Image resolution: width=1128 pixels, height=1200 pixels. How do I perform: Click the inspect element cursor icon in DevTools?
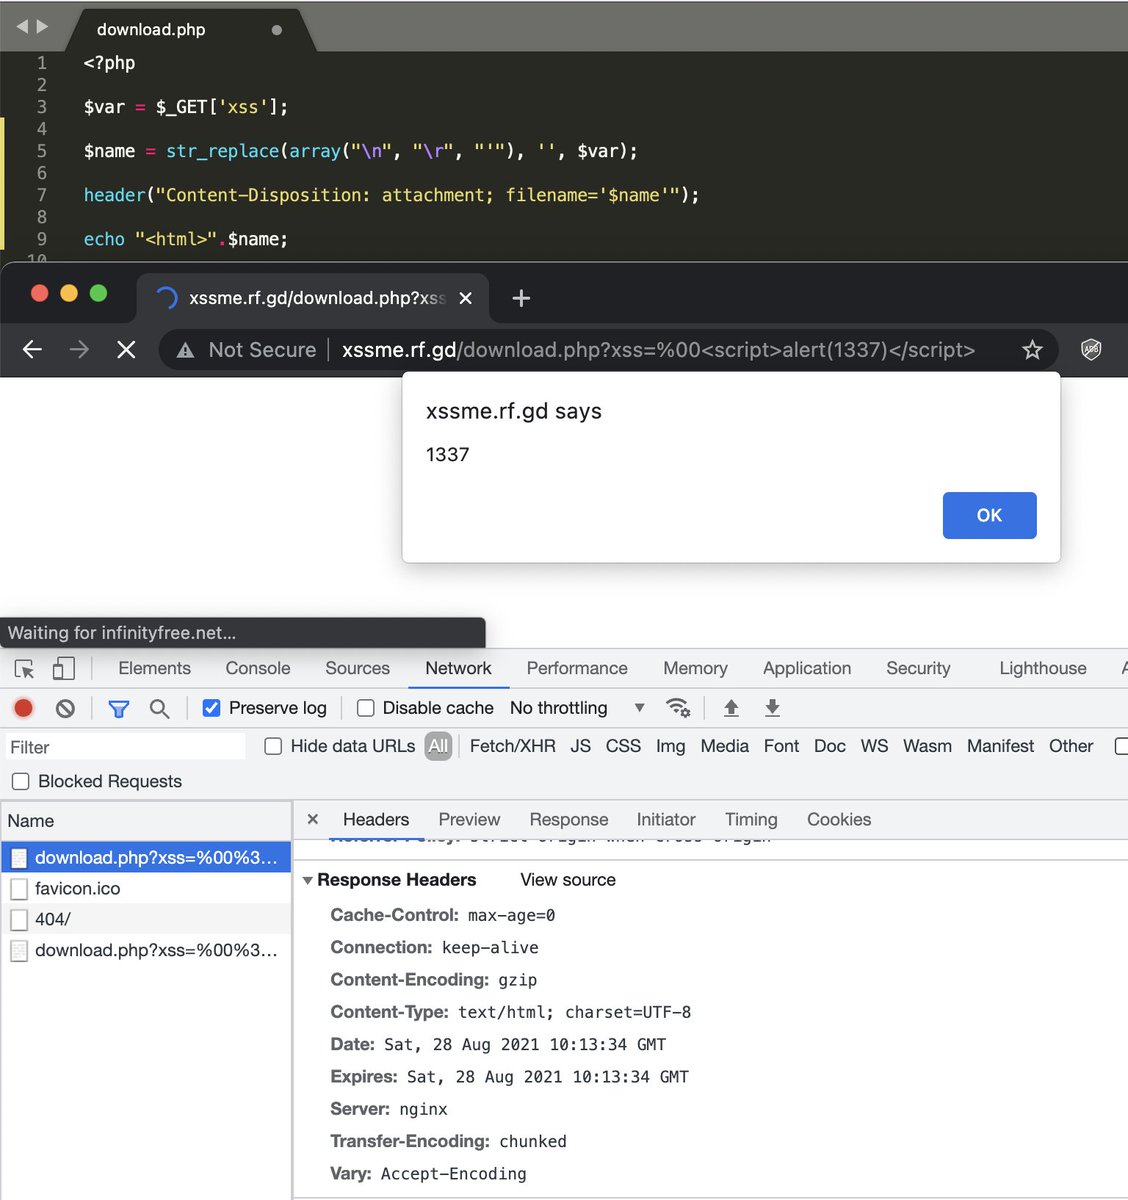click(25, 669)
